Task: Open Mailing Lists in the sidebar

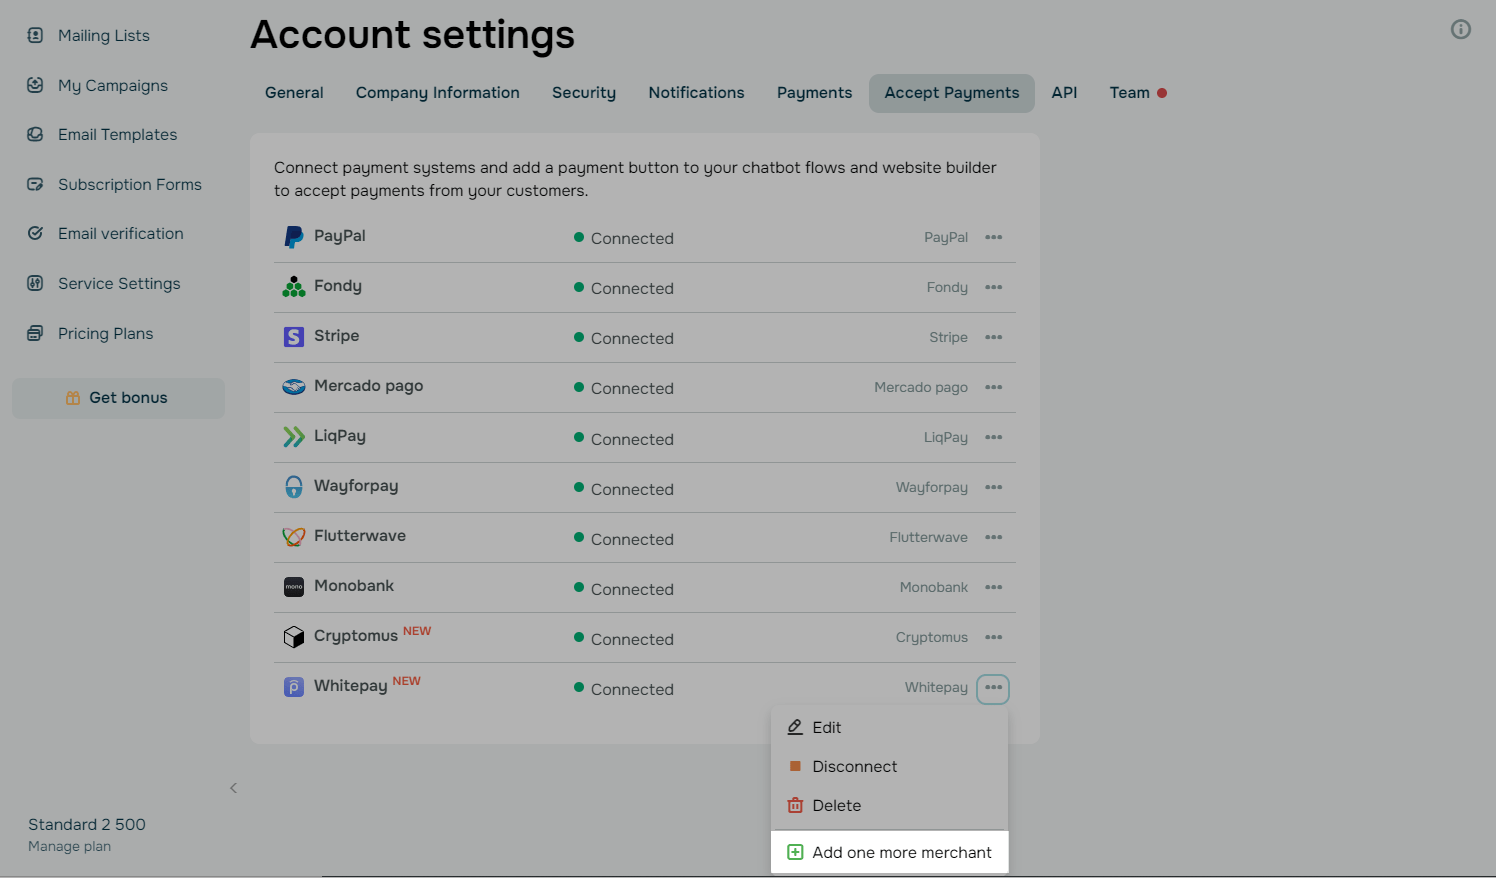Action: click(103, 36)
